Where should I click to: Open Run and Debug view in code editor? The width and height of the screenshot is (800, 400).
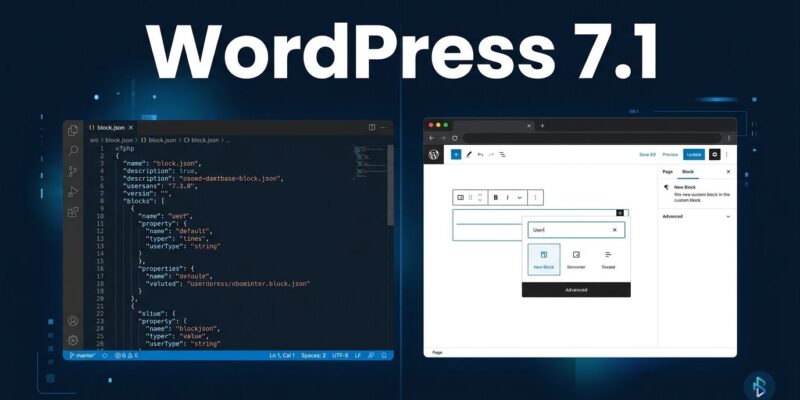[x=73, y=192]
